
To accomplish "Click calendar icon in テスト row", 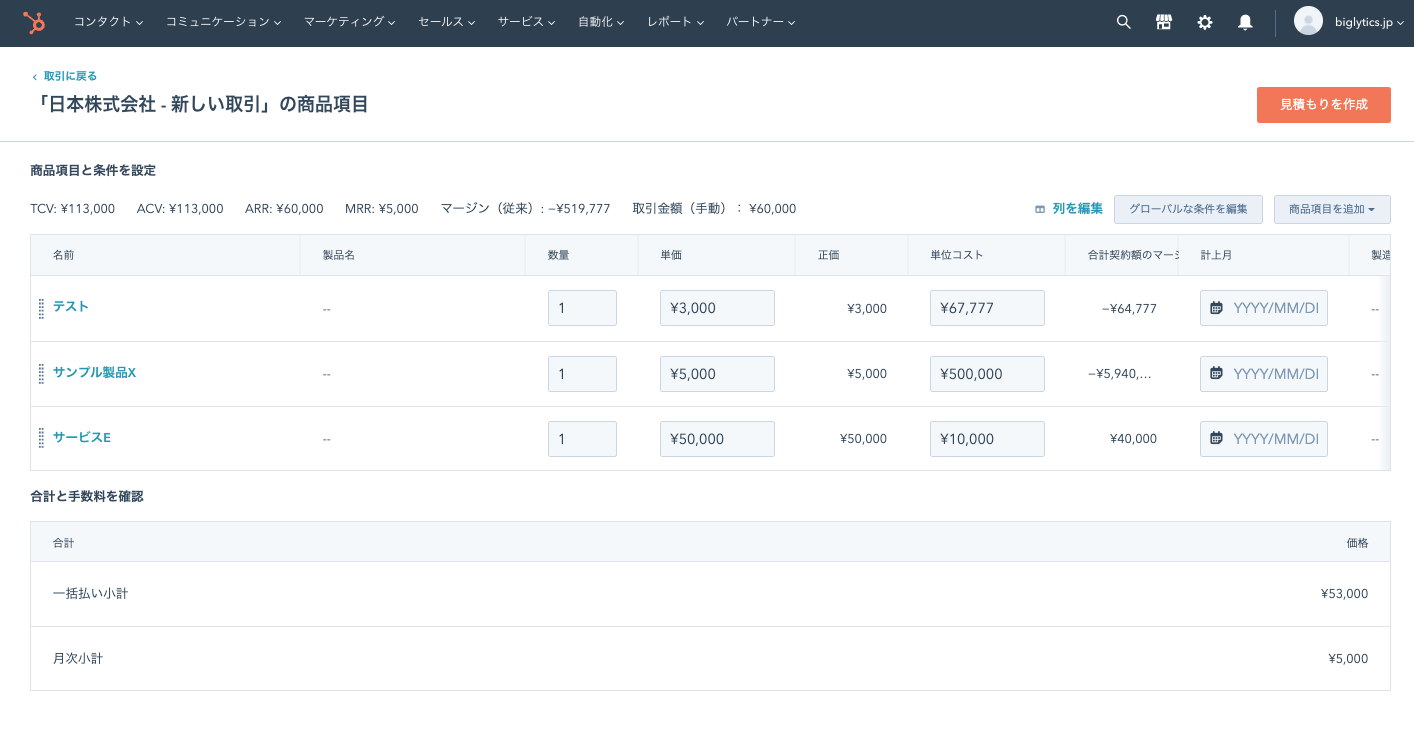I will tap(1217, 308).
